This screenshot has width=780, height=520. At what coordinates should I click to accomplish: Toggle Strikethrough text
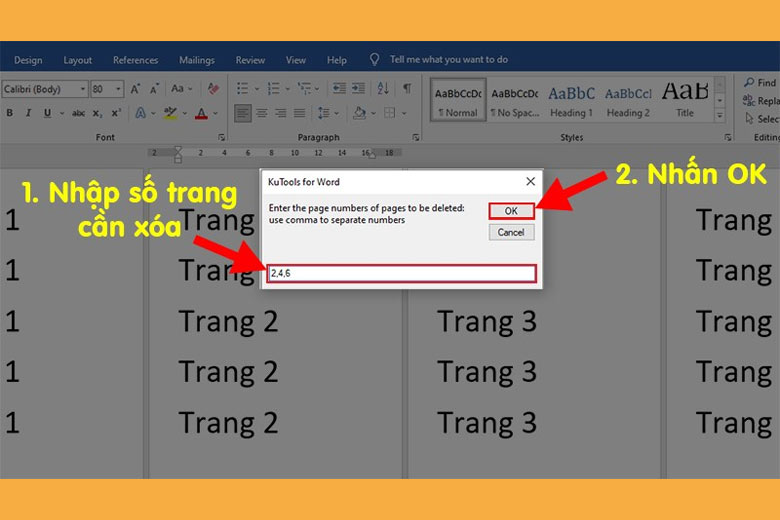[x=78, y=113]
